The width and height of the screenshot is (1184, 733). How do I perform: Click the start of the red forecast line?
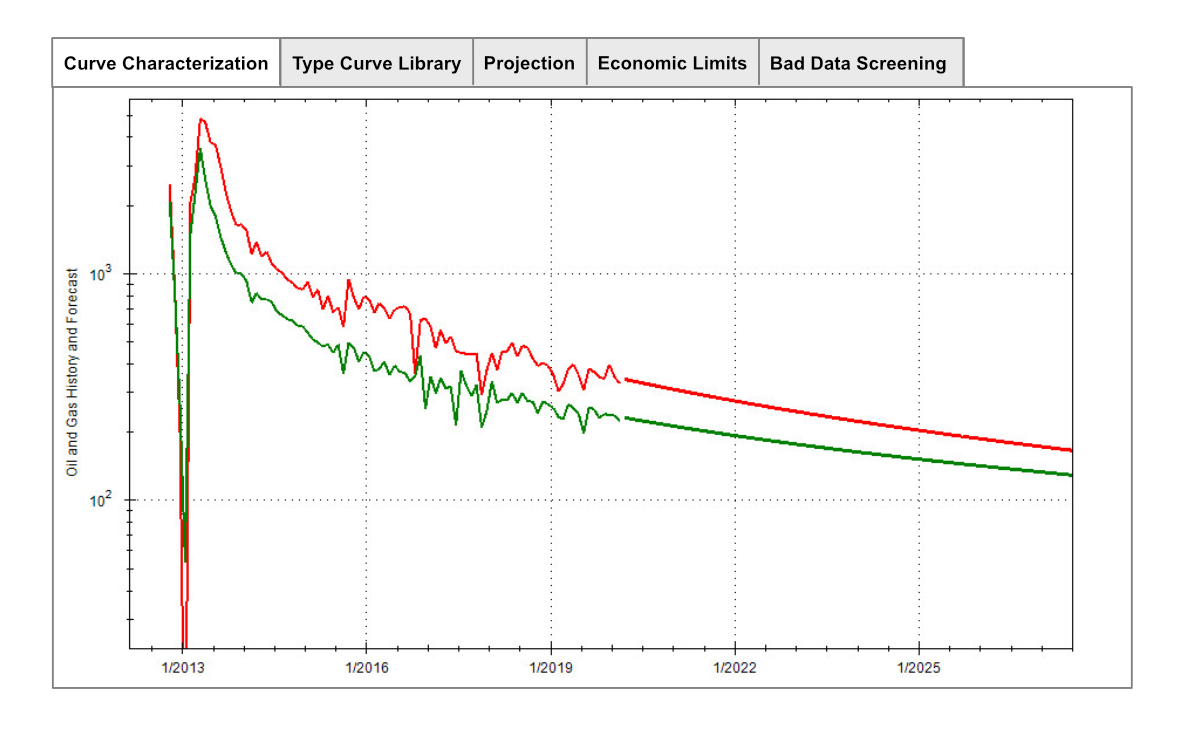627,380
